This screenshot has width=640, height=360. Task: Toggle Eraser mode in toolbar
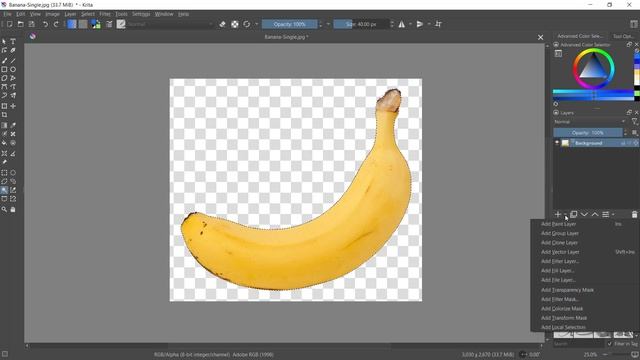(x=222, y=24)
